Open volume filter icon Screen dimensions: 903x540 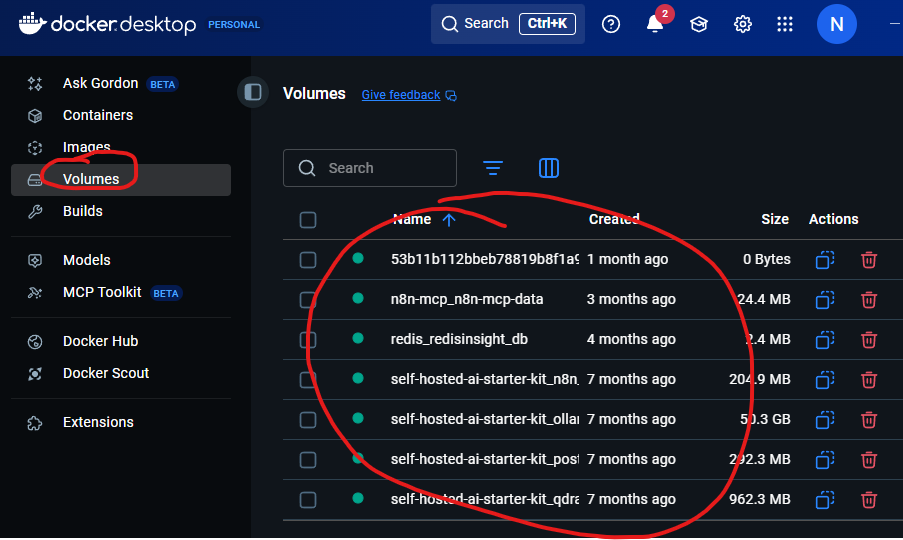pyautogui.click(x=493, y=168)
